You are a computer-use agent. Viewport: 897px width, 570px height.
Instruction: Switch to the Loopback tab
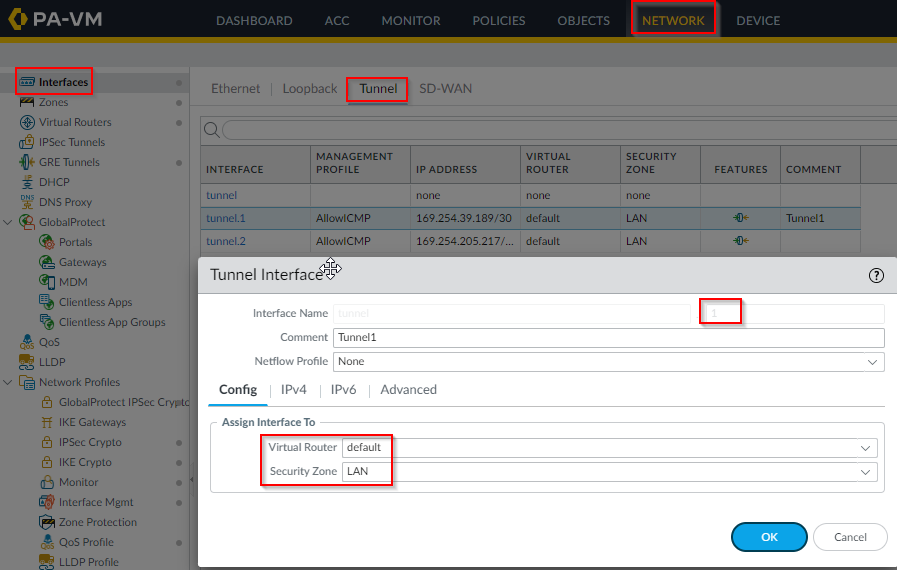point(309,89)
